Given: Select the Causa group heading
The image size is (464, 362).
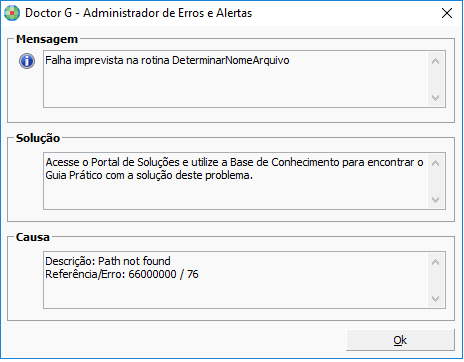Looking at the screenshot, I should [x=33, y=237].
